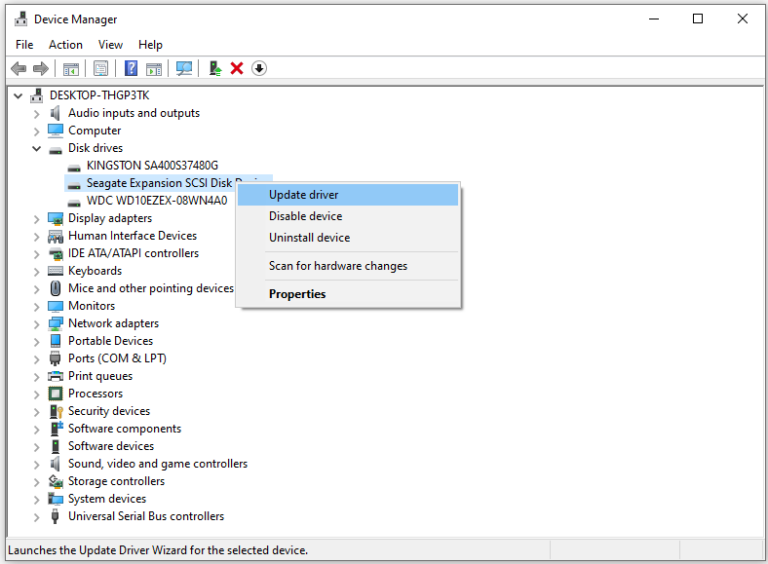Maximize the Device Manager window

click(x=698, y=19)
